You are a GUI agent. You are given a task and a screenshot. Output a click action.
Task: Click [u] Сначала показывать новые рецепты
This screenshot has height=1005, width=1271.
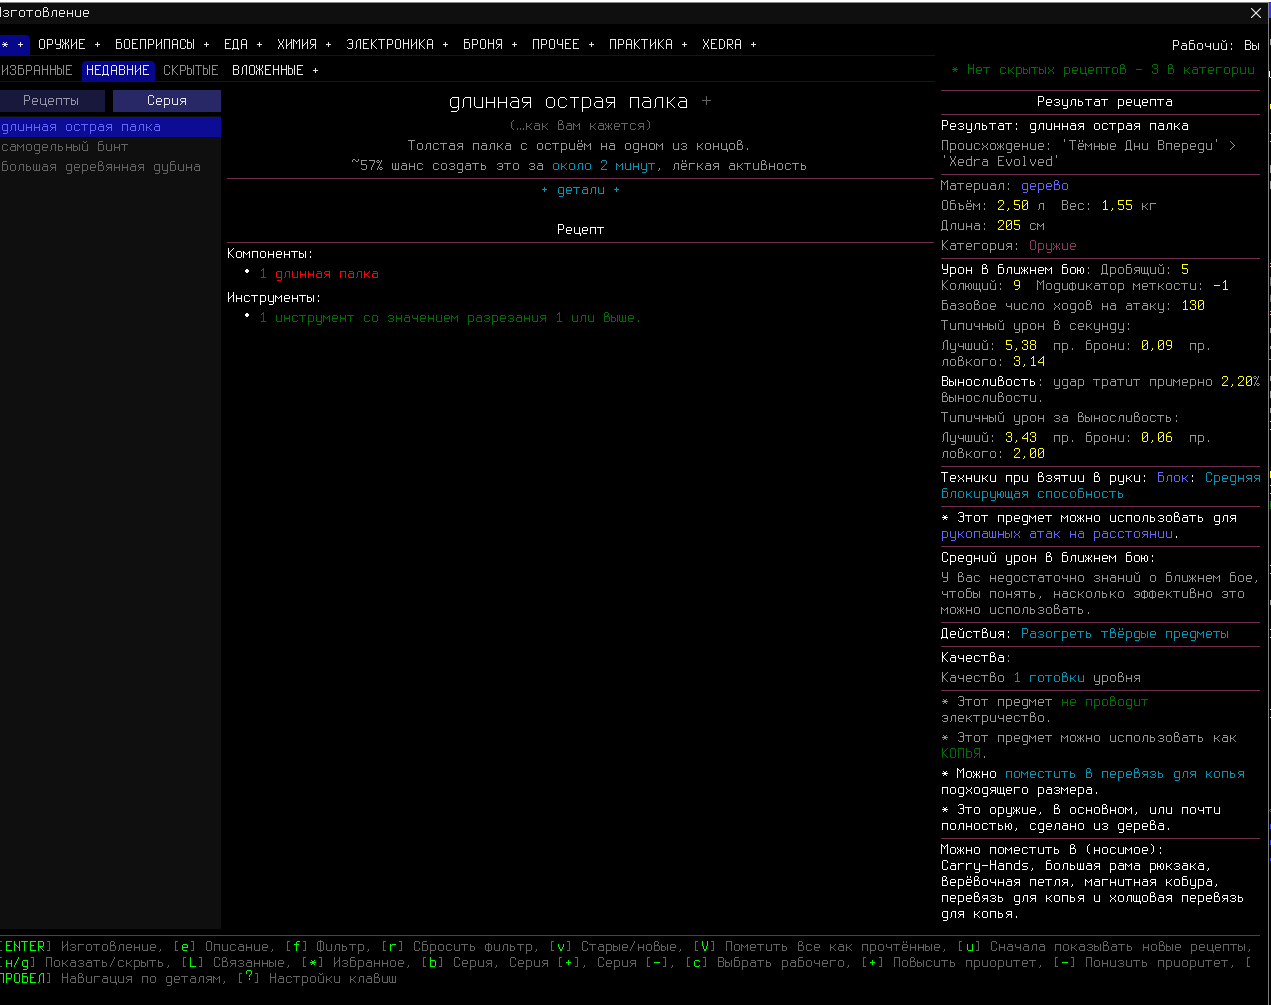point(1105,947)
